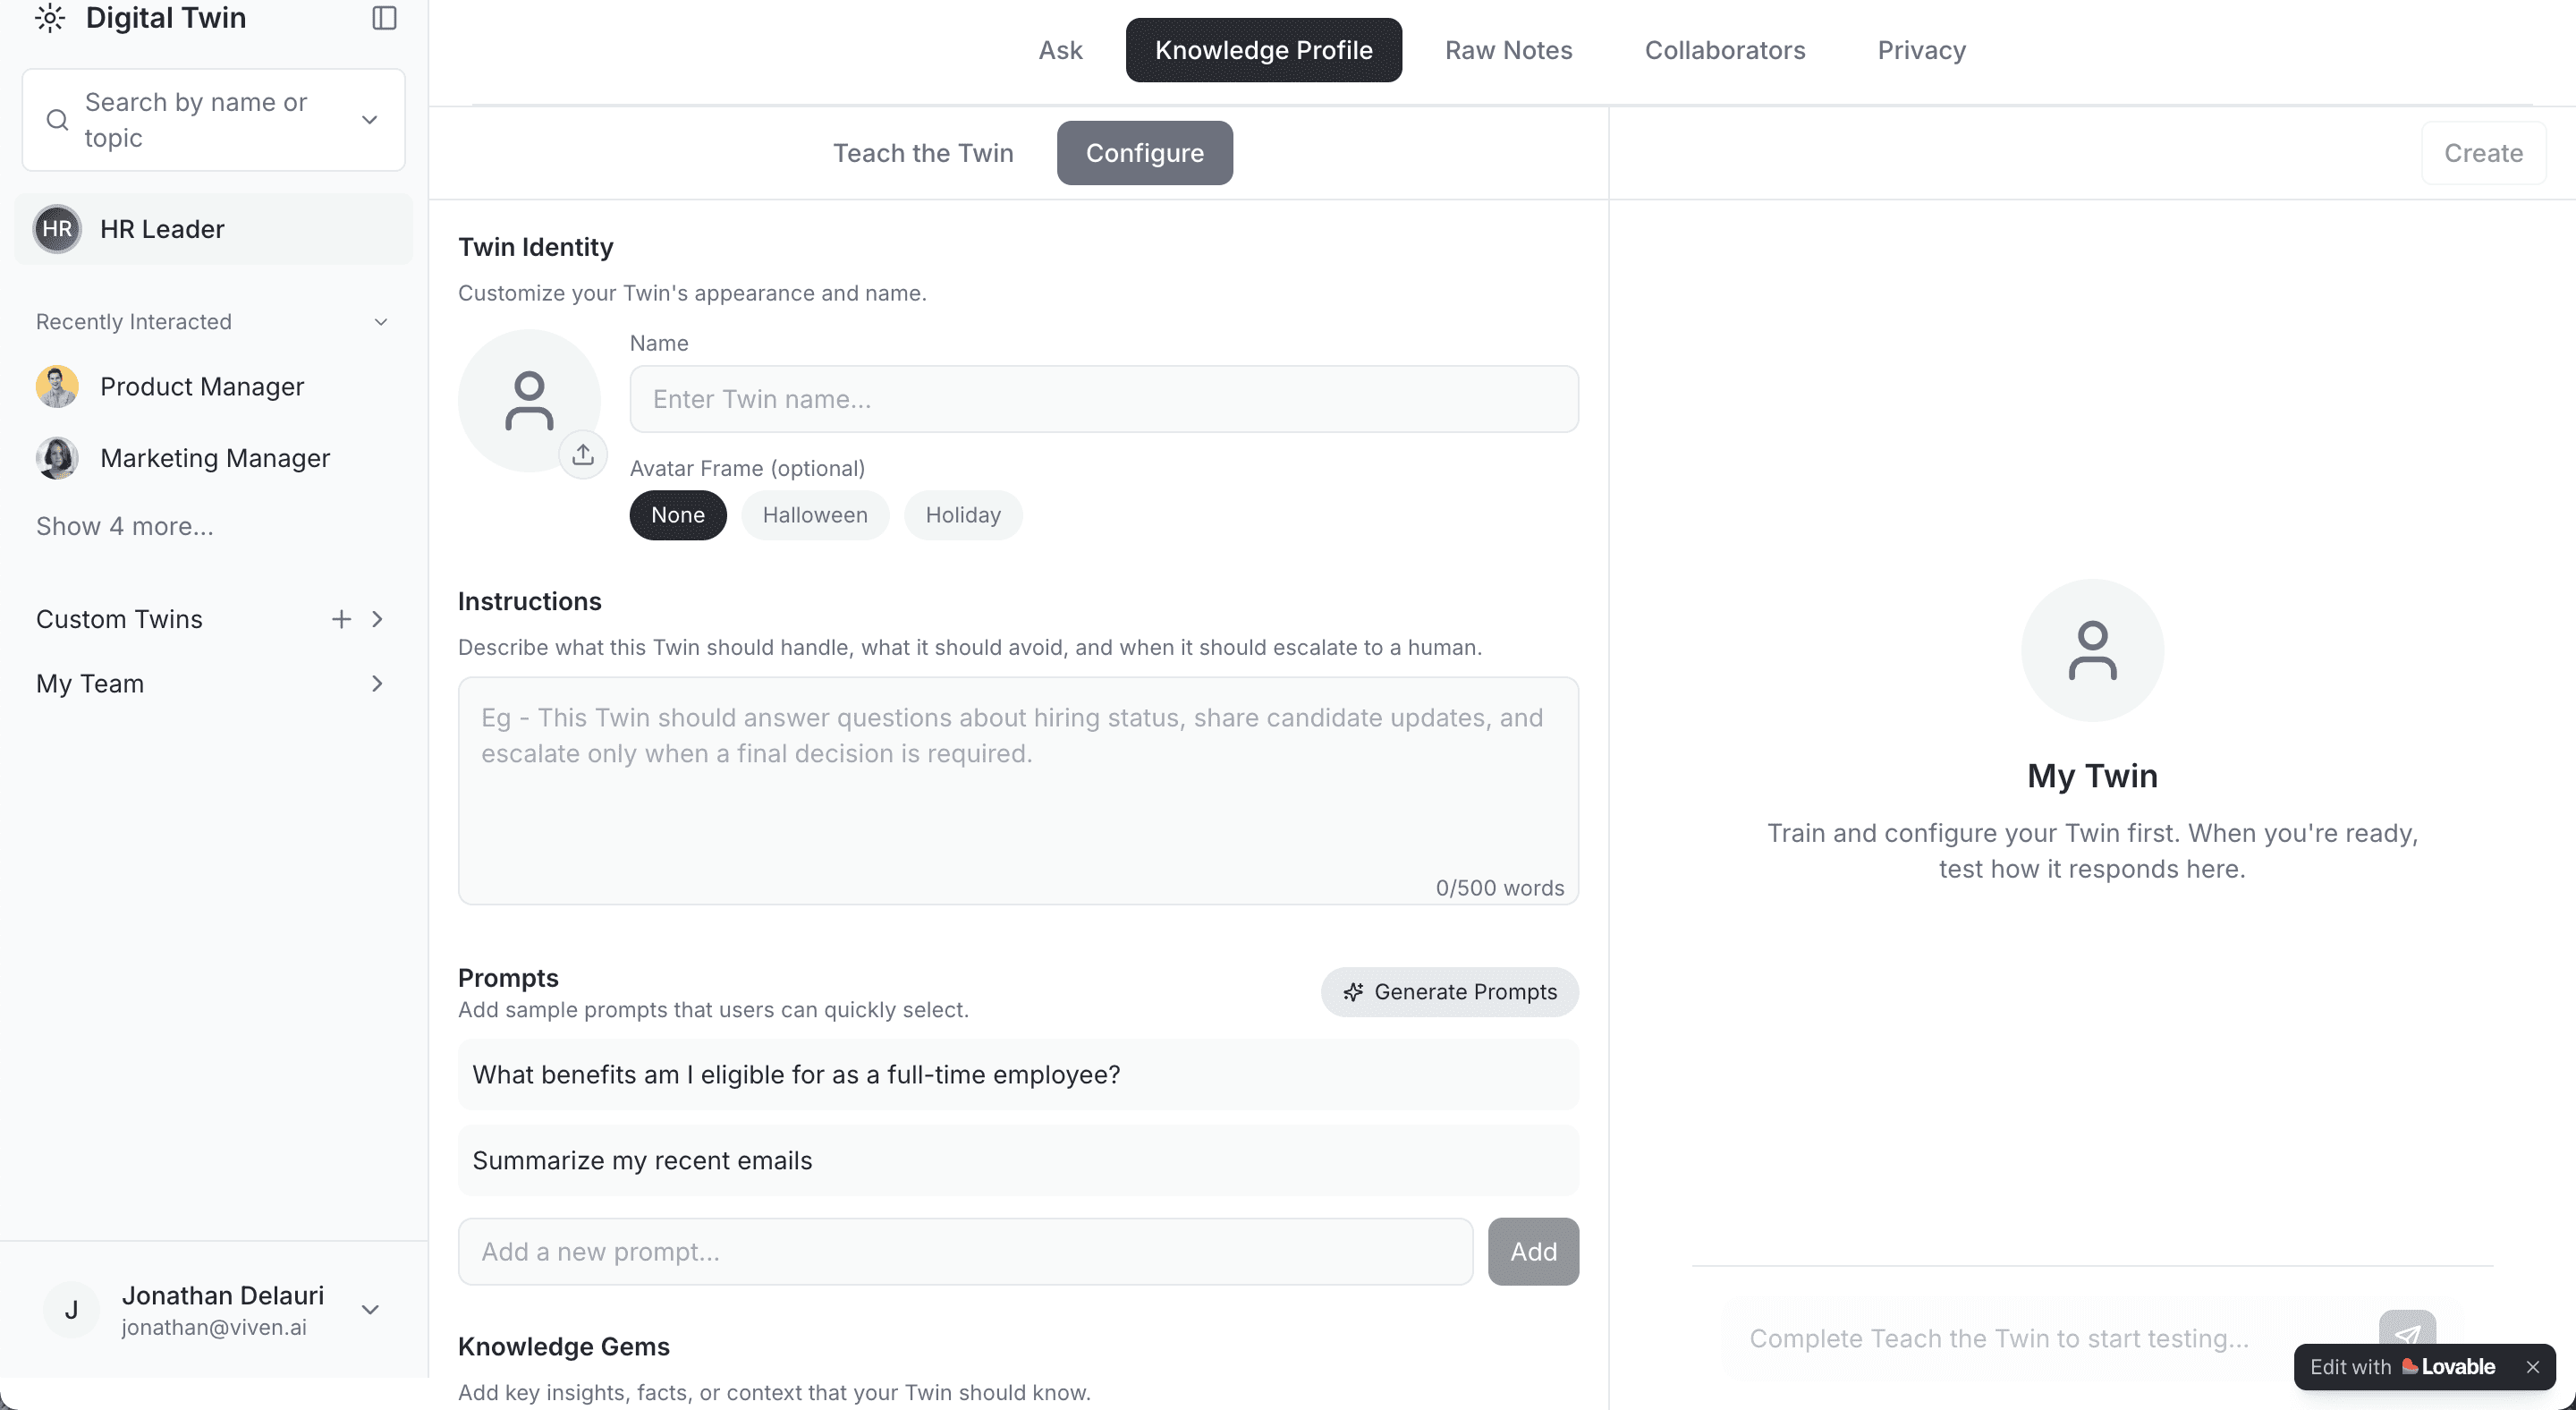This screenshot has height=1410, width=2576.
Task: Open the Teach the Twin tab
Action: [x=923, y=153]
